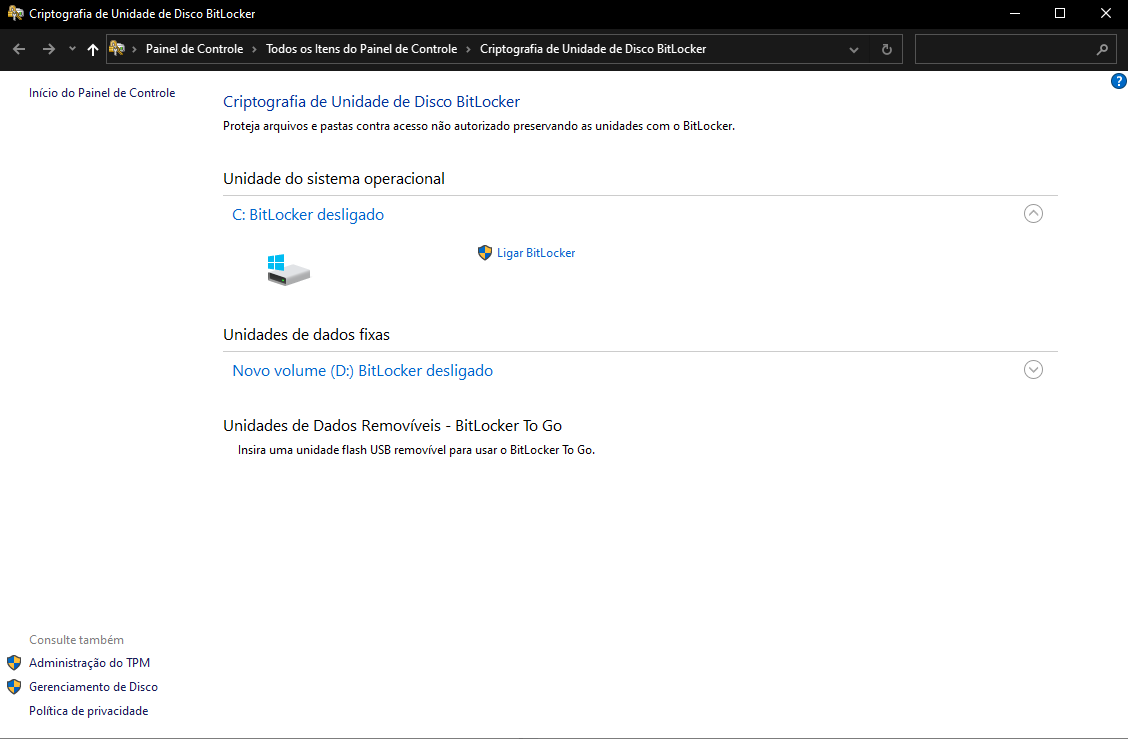Click Novo volume (D:) BitLocker desligado heading
This screenshot has width=1128, height=739.
[363, 371]
